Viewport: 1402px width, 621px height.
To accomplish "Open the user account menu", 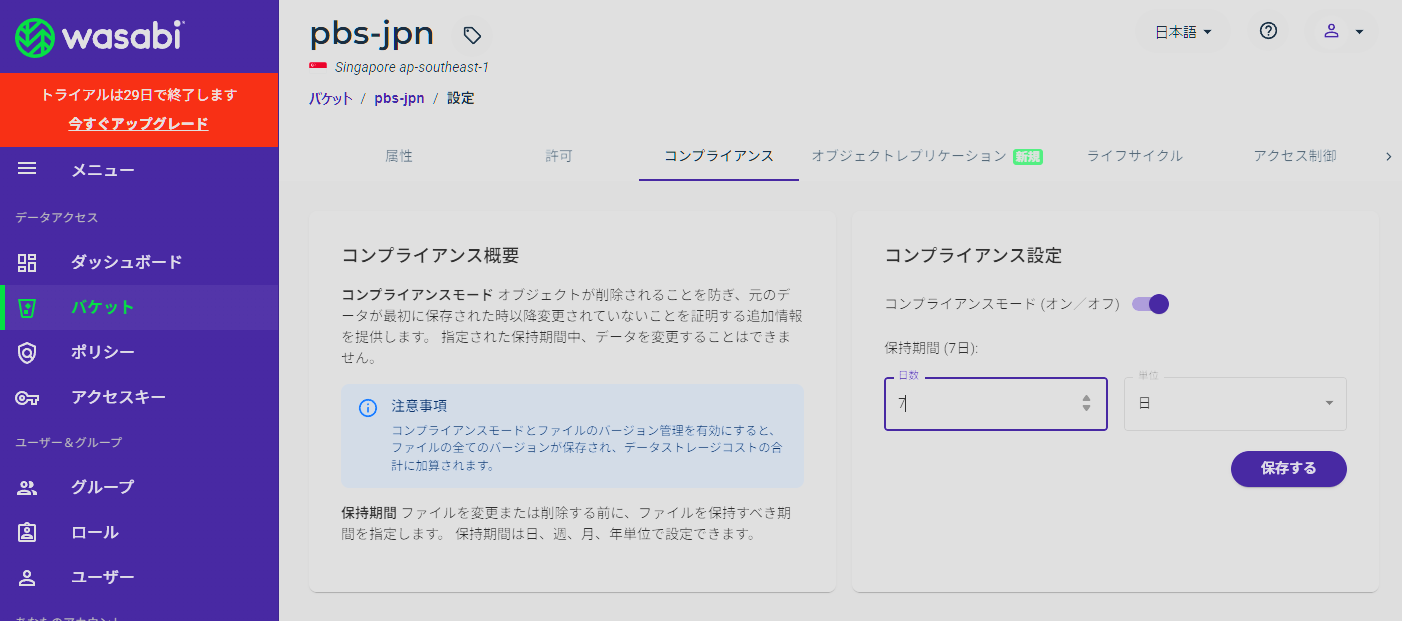I will coord(1342,31).
